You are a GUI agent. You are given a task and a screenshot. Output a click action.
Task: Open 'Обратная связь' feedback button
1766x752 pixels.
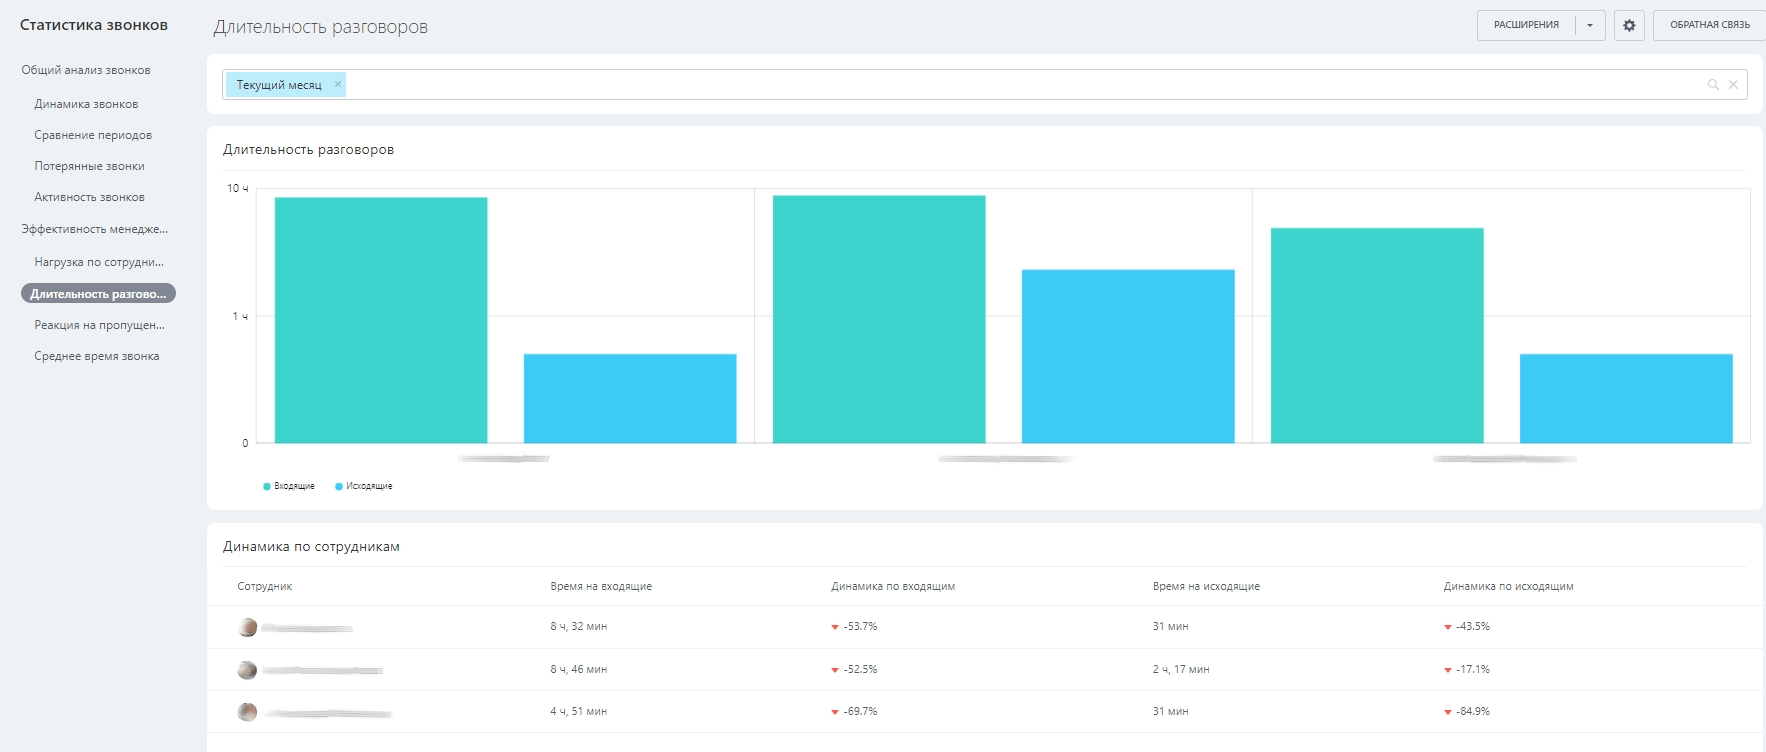(1710, 25)
